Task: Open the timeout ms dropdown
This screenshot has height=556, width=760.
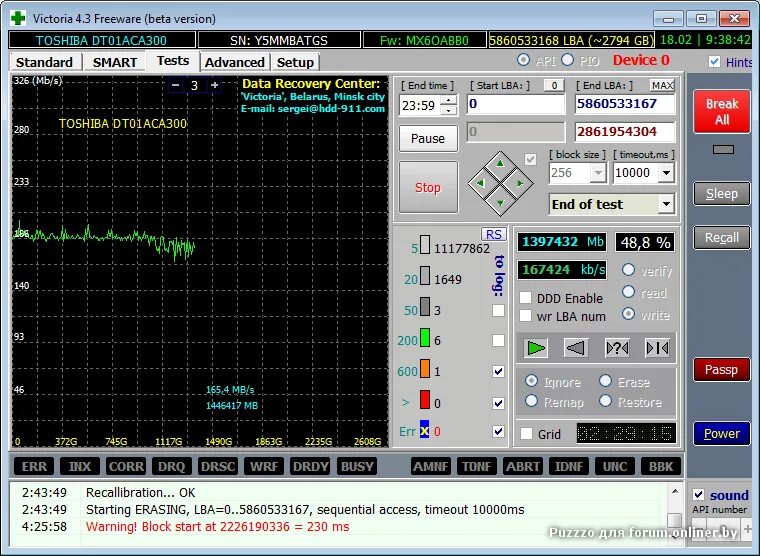Action: click(x=666, y=173)
